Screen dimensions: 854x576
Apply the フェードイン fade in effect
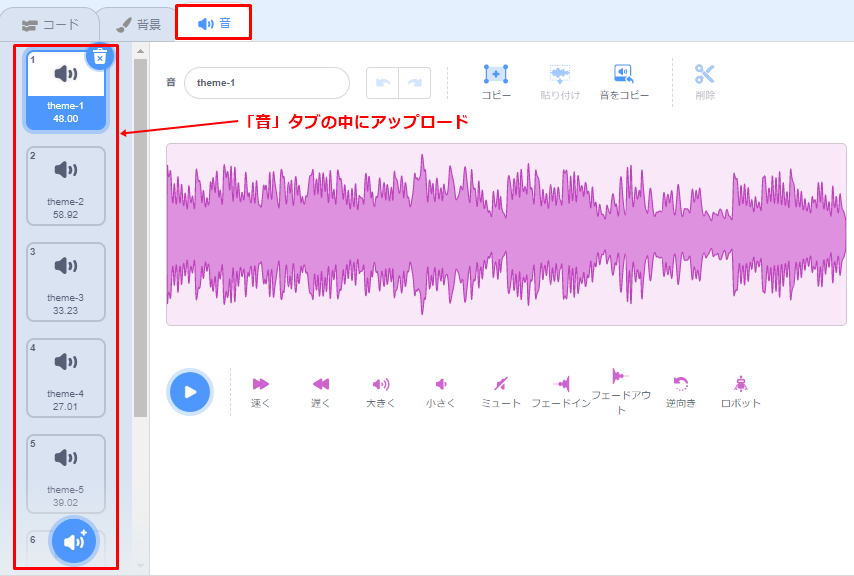(561, 392)
